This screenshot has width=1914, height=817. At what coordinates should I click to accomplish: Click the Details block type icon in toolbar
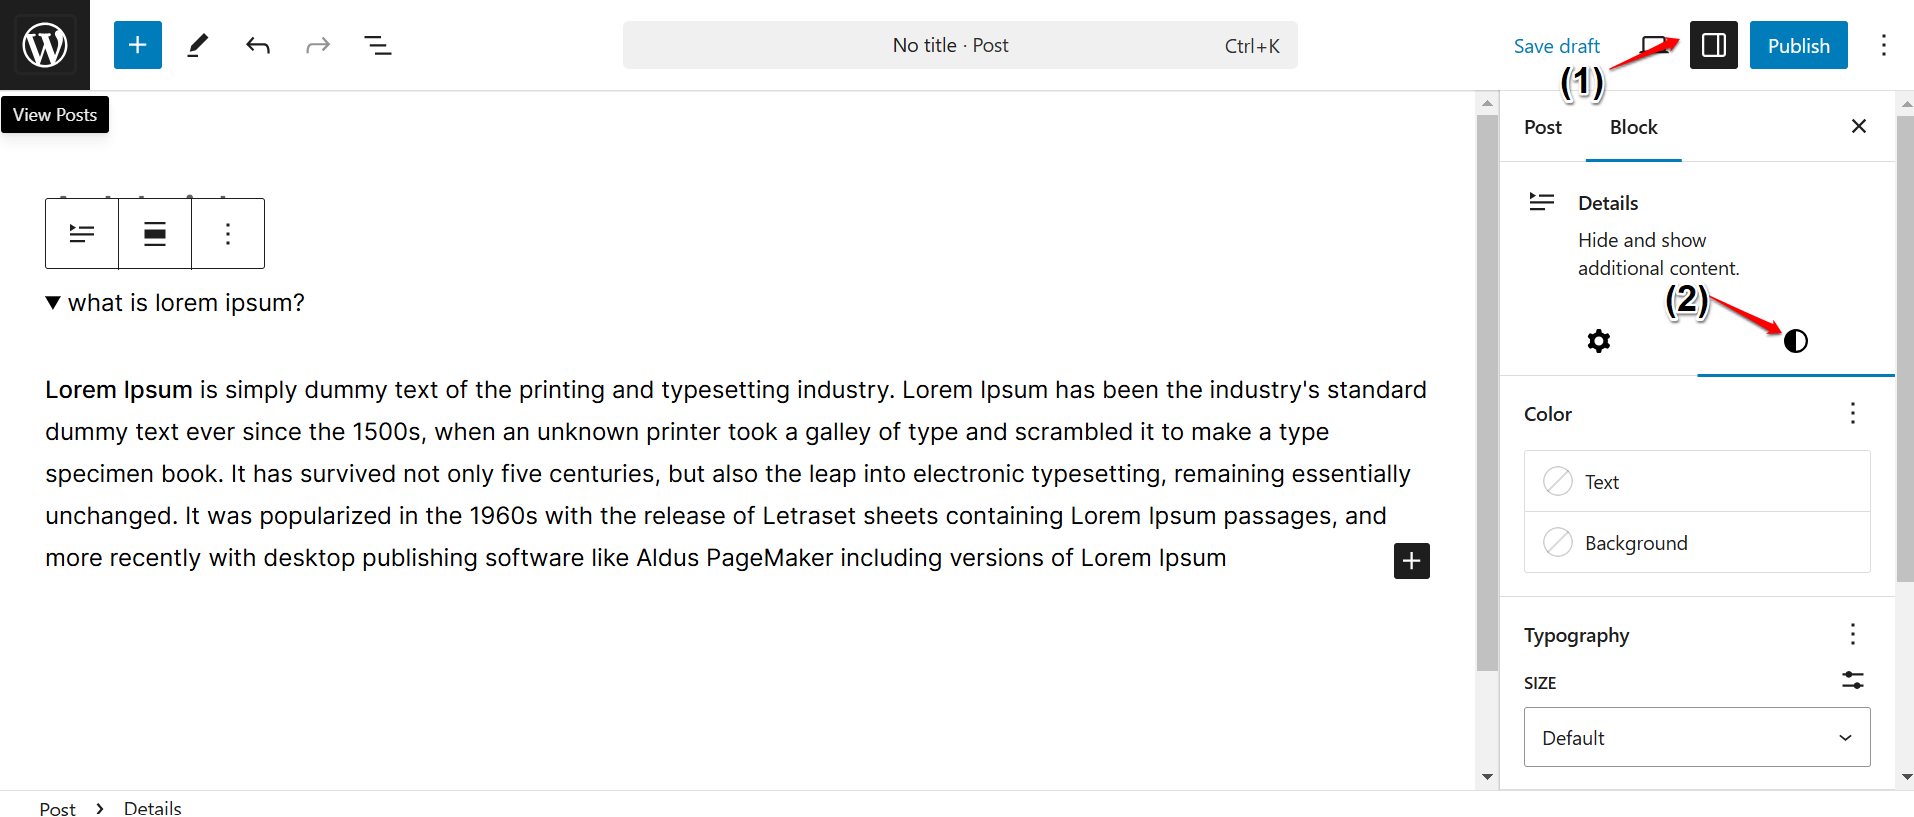pyautogui.click(x=82, y=234)
